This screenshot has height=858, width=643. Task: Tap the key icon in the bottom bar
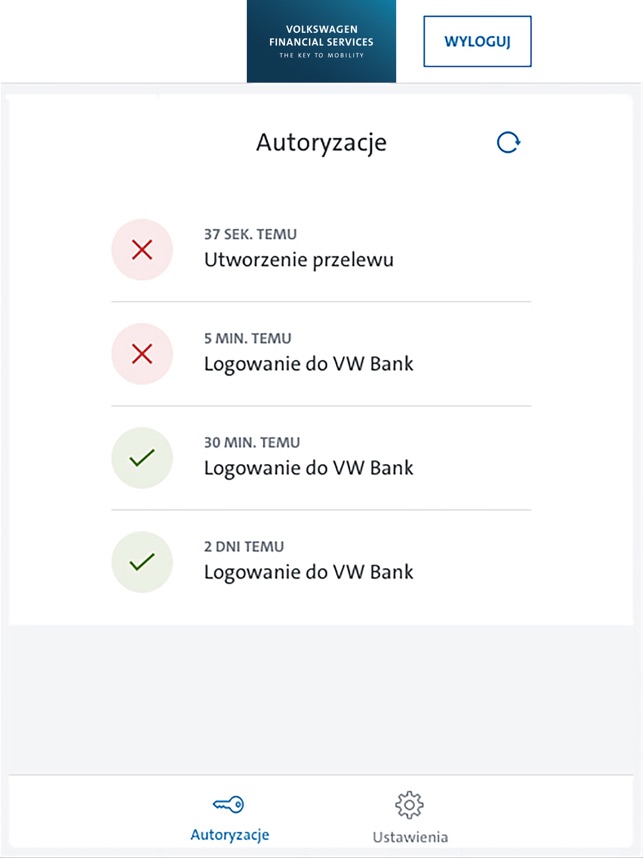coord(229,804)
